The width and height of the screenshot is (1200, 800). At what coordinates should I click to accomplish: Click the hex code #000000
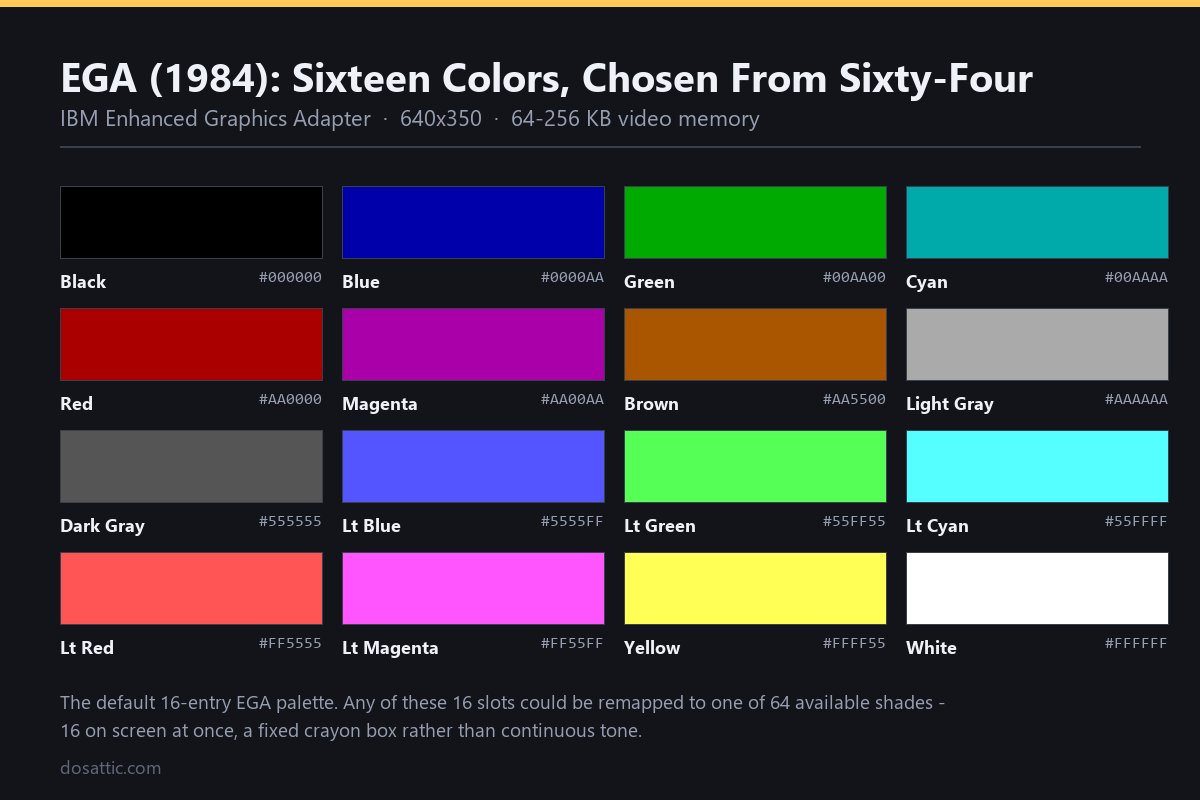click(290, 277)
